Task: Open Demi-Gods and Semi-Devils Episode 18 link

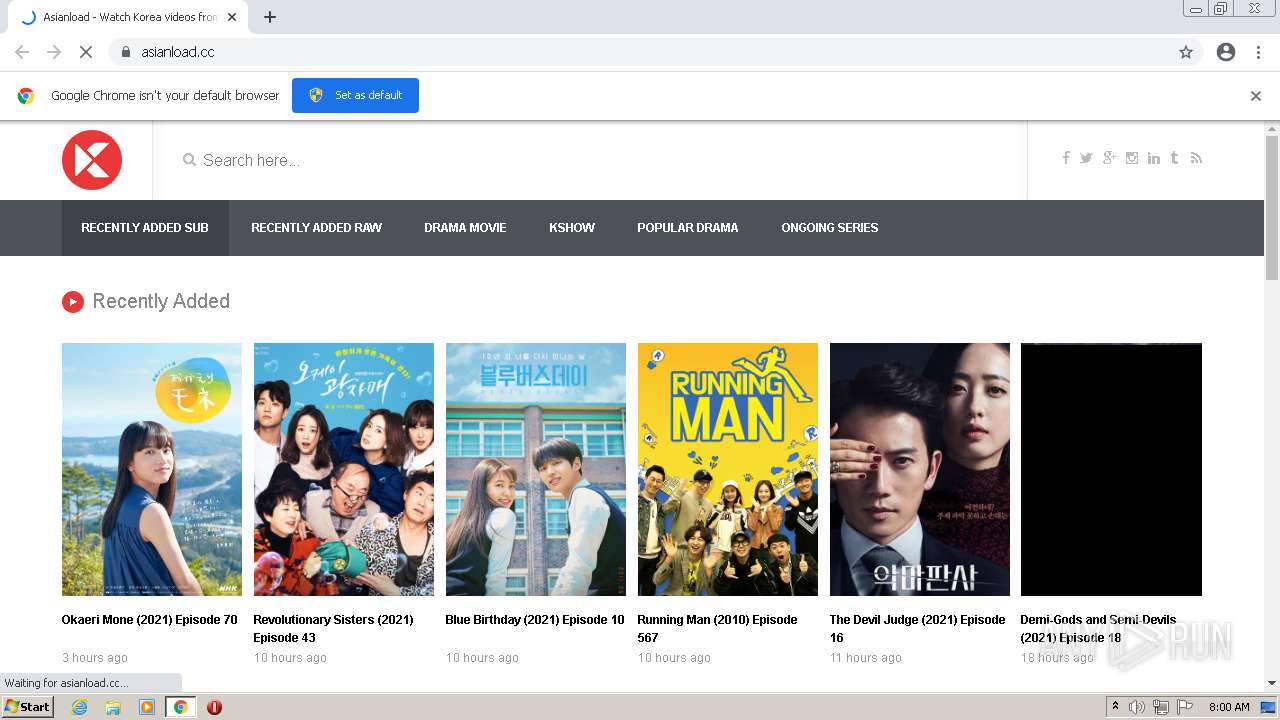Action: [x=1098, y=629]
